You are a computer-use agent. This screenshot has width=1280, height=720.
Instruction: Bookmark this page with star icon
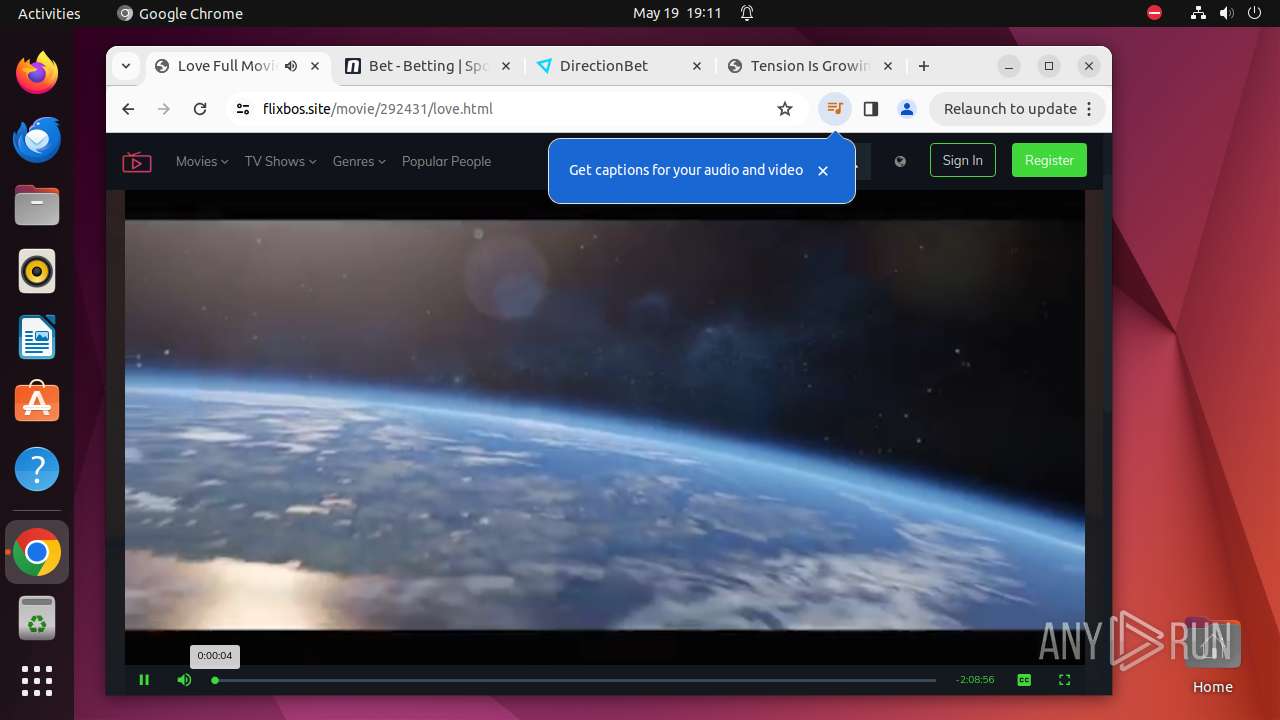point(785,109)
